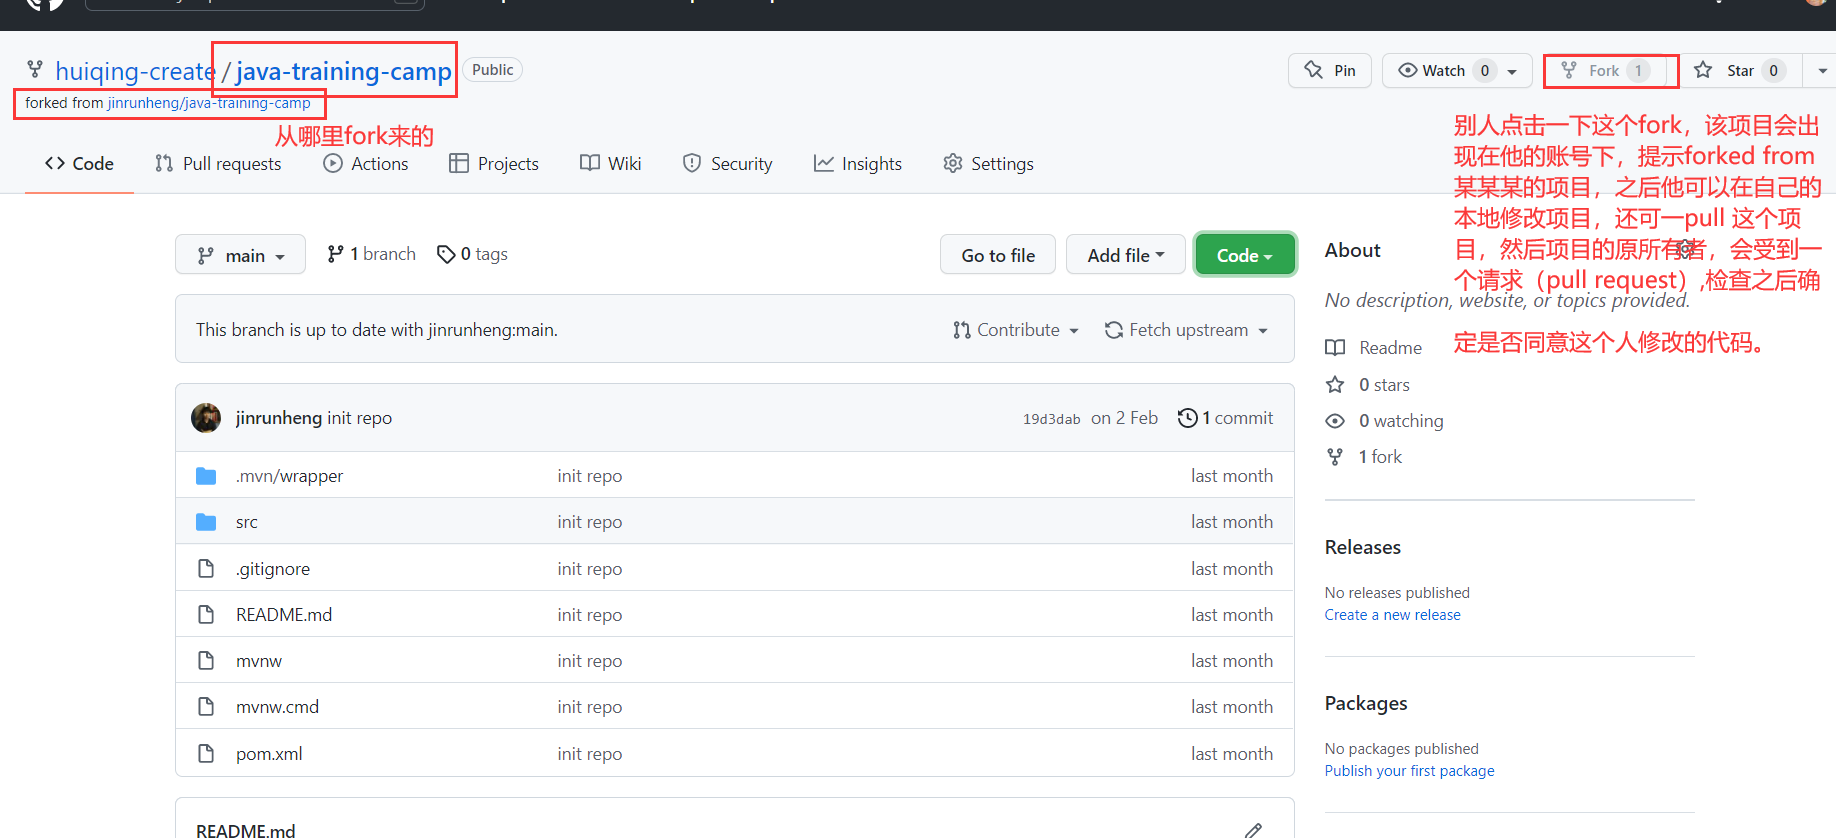Viewport: 1836px width, 838px height.
Task: Open the src folder name link
Action: pyautogui.click(x=246, y=522)
